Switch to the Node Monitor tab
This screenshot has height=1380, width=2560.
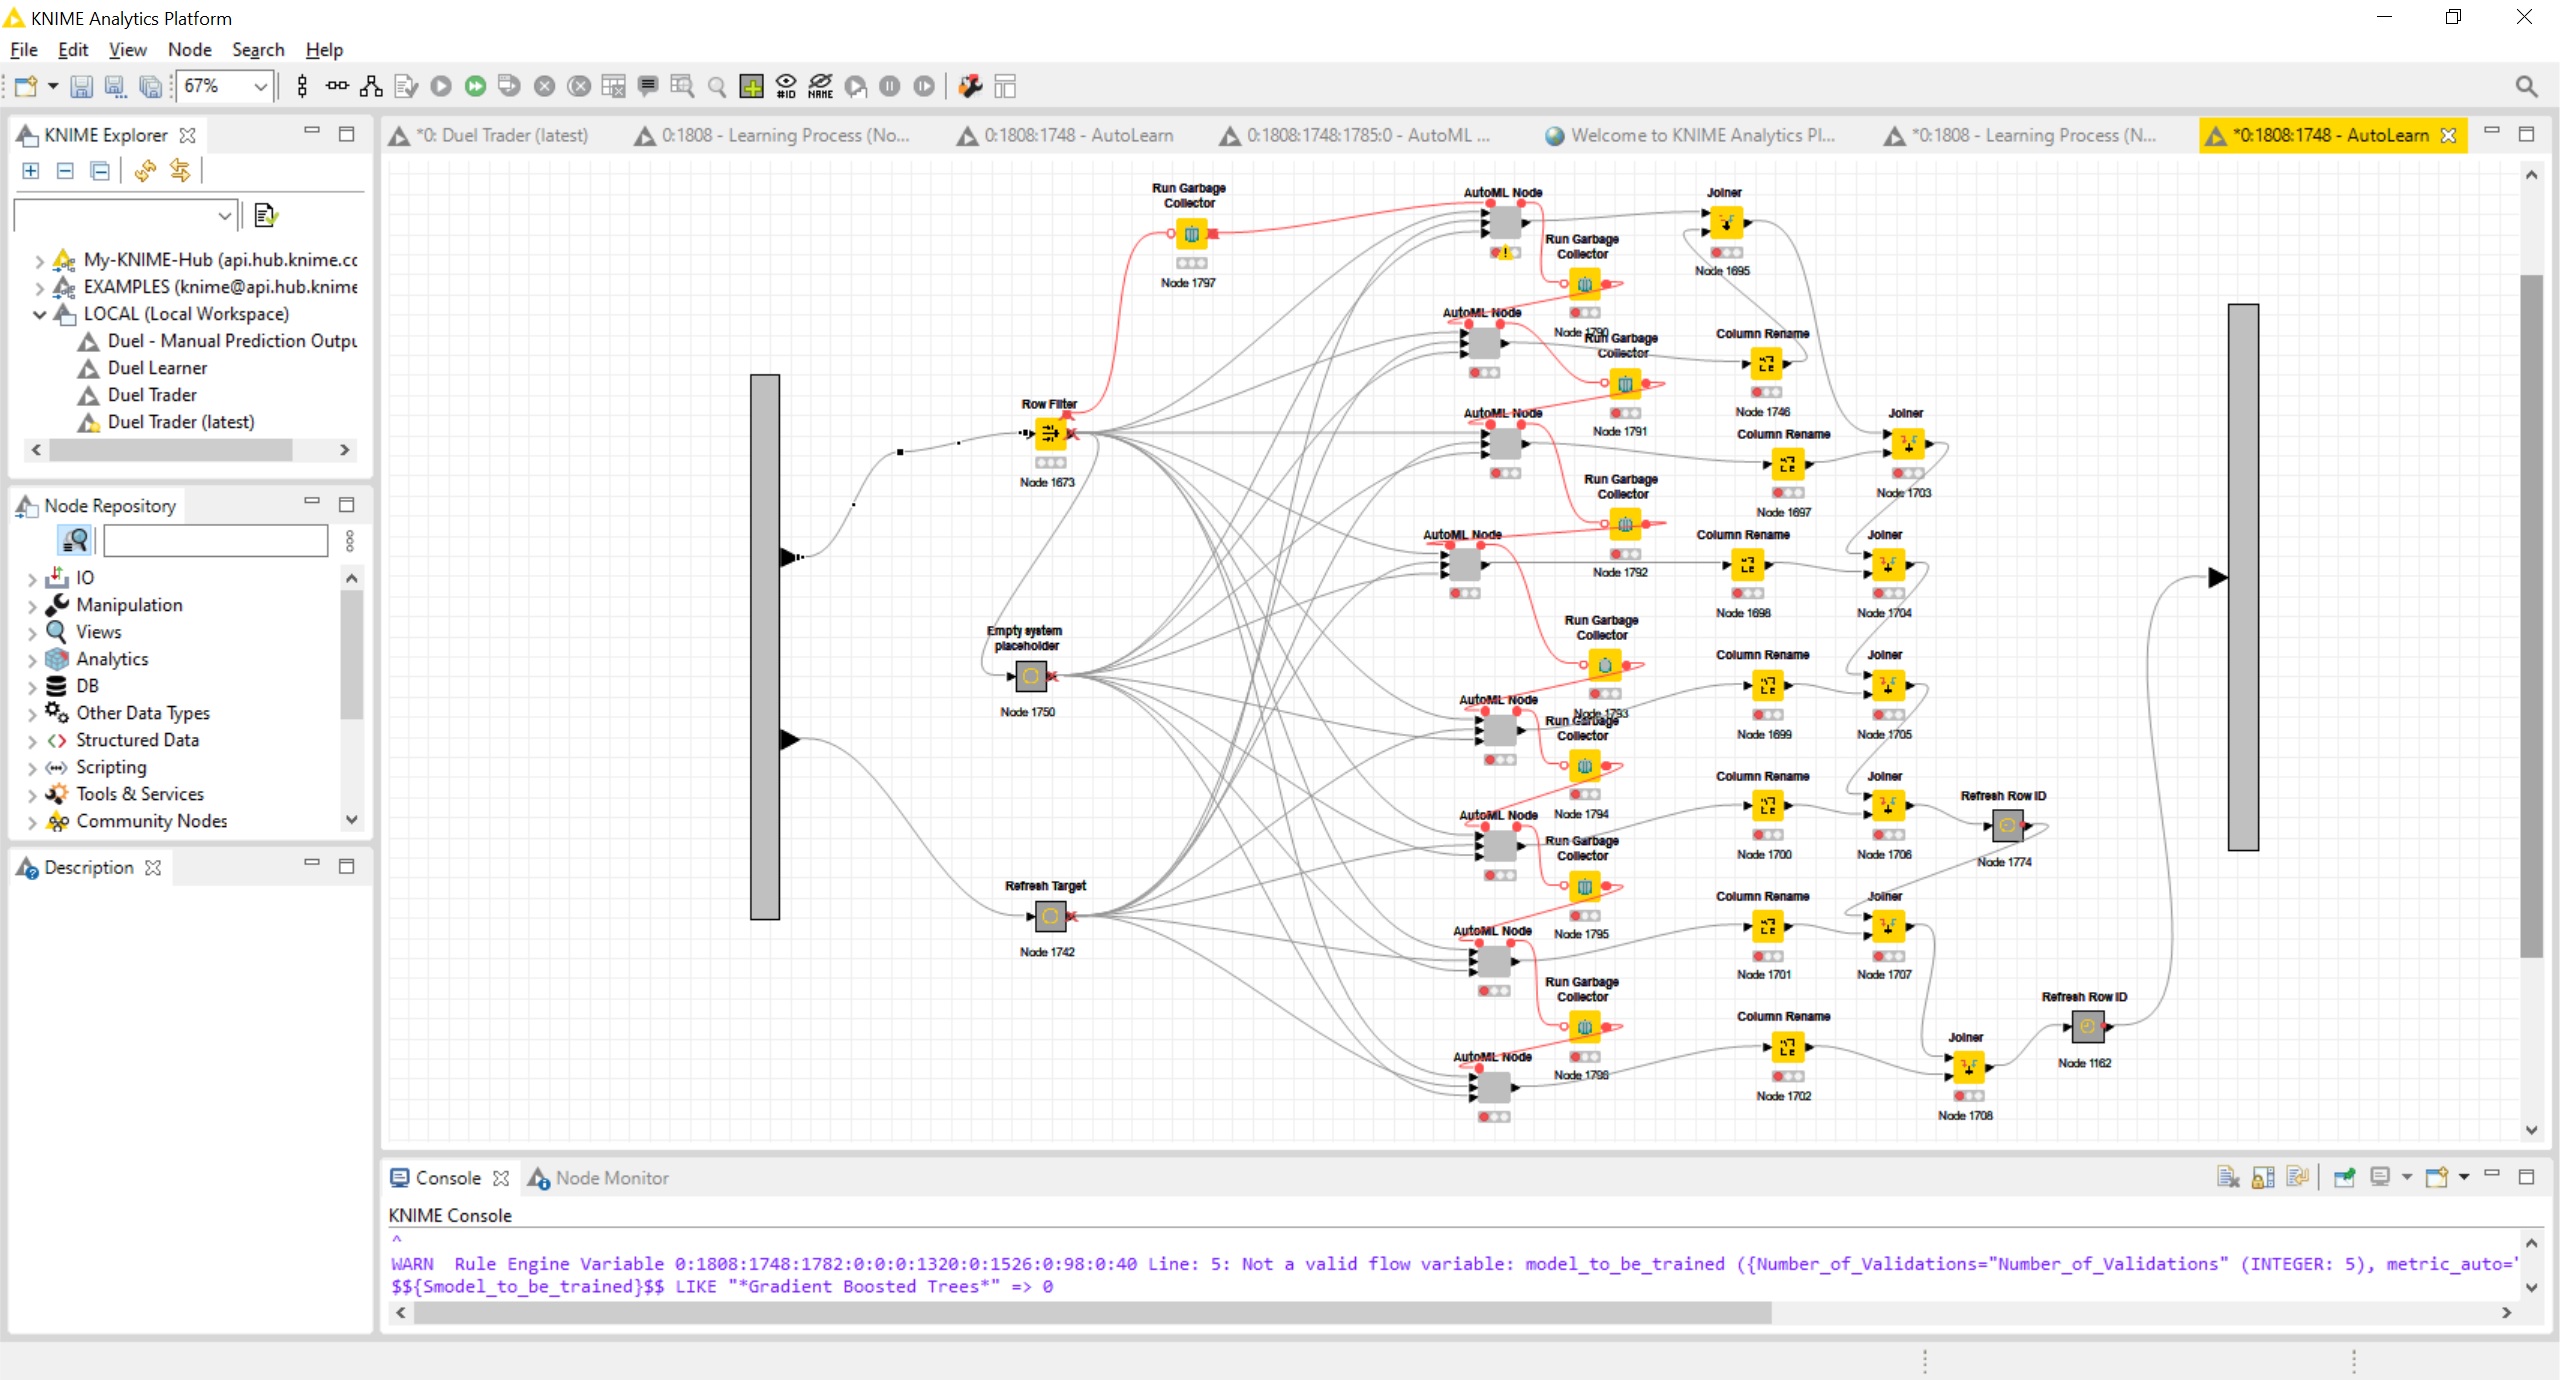[599, 1178]
